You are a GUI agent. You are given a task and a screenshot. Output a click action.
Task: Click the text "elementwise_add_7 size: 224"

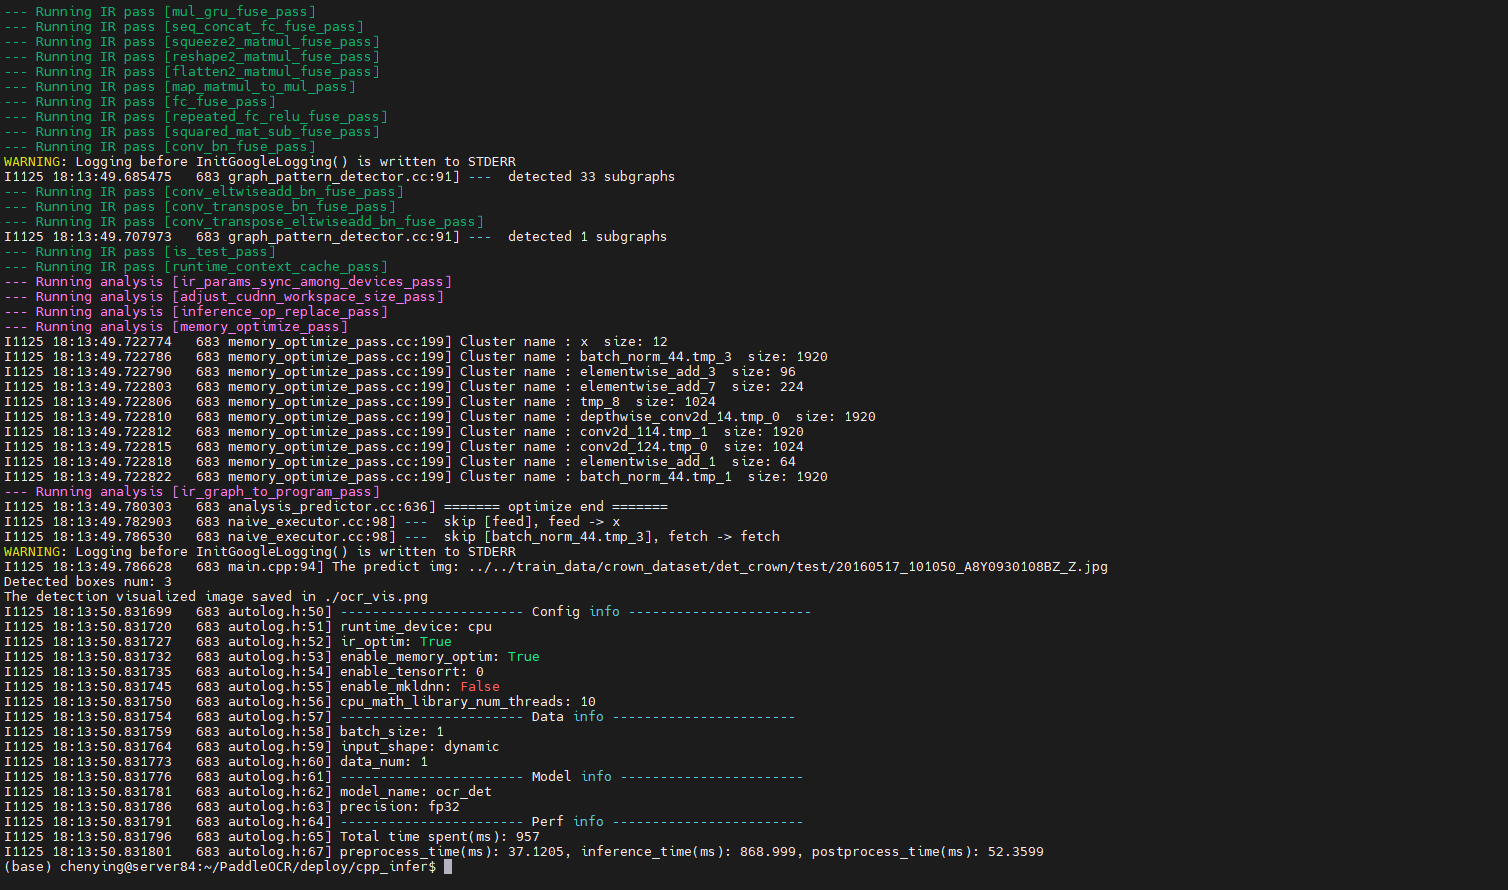pyautogui.click(x=692, y=387)
